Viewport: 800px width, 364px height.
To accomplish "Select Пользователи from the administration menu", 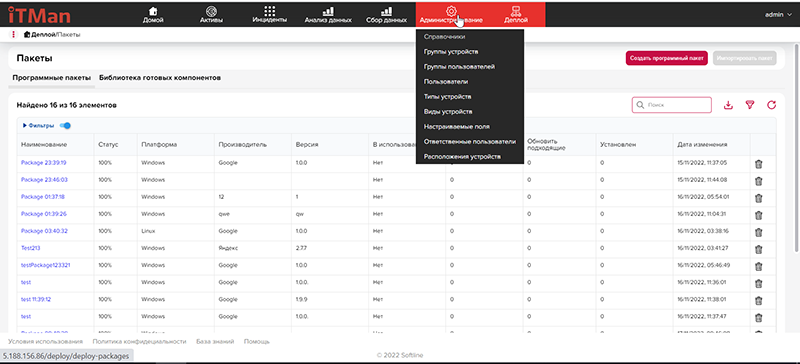I will click(445, 81).
